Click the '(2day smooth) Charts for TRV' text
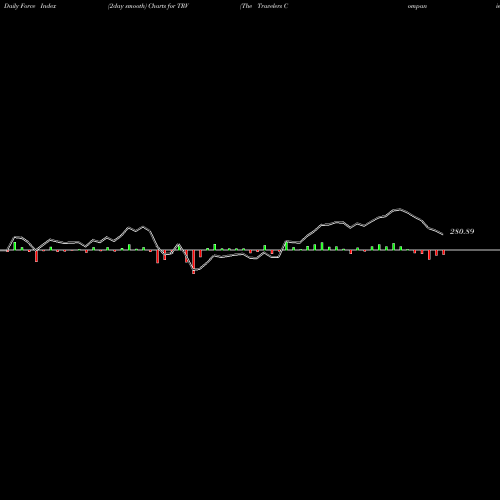Screen dimensions: 500x500 coord(148,6)
